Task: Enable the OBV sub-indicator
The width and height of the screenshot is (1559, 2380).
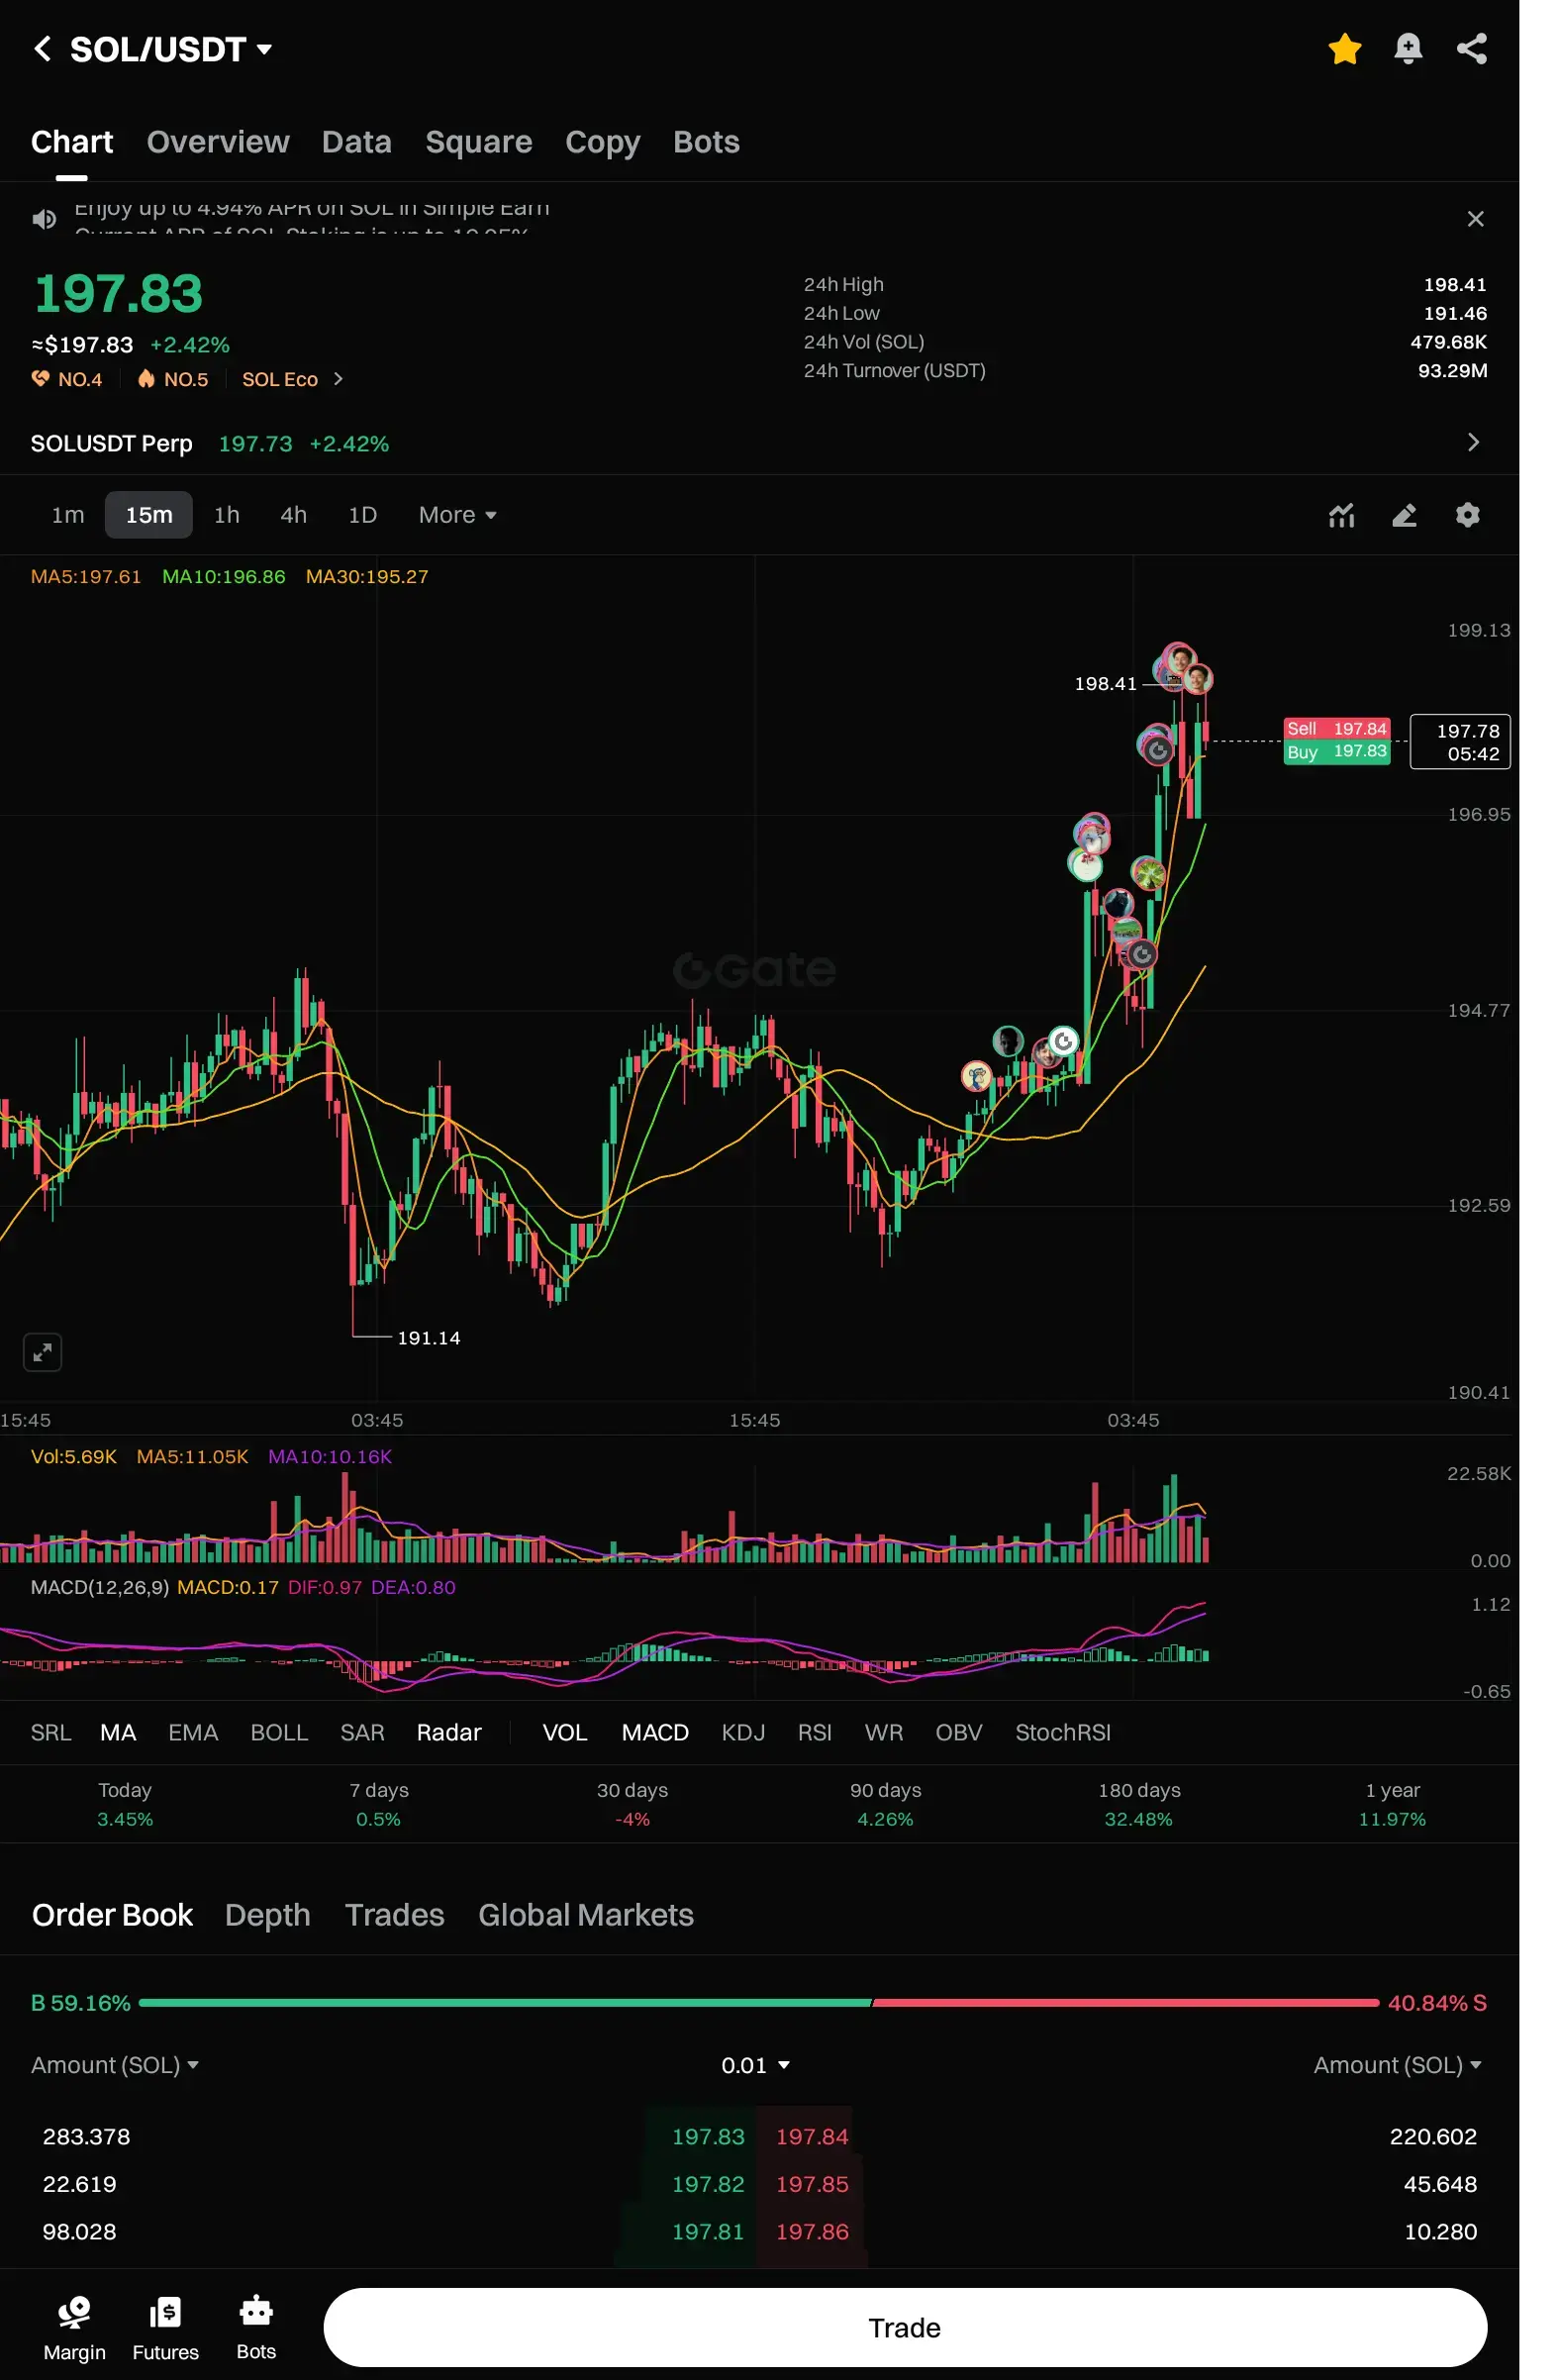Action: coord(958,1733)
